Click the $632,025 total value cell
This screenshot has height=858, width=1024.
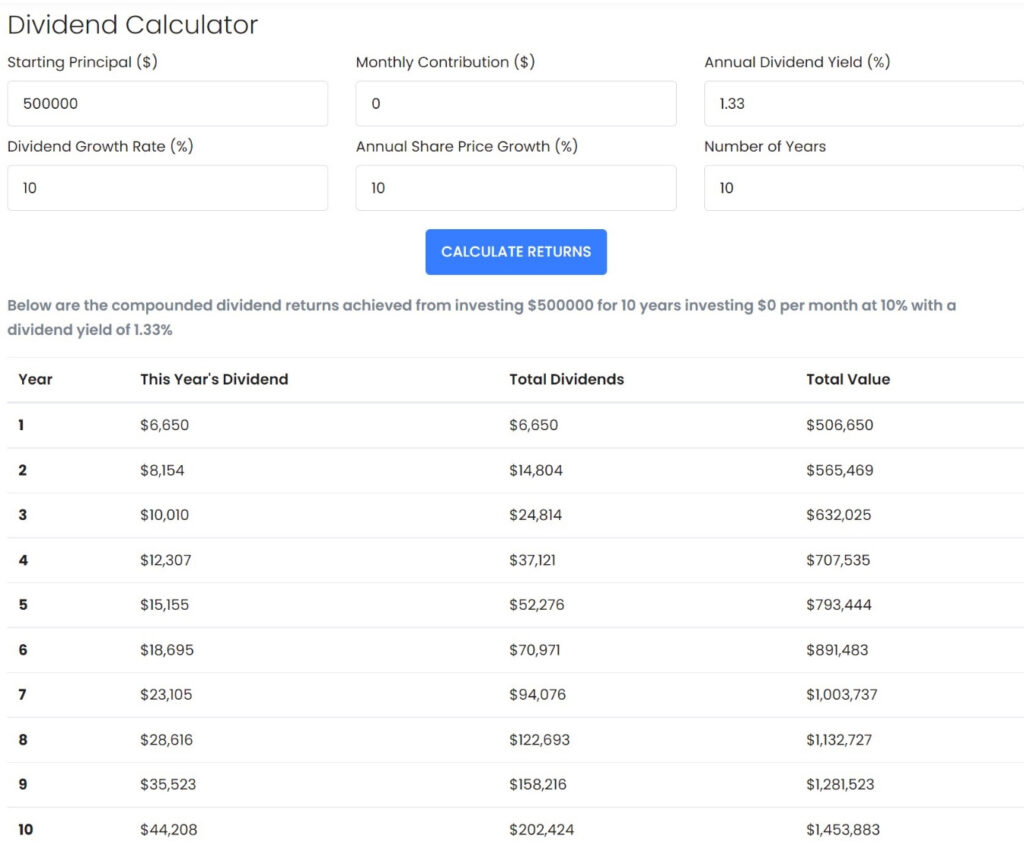point(839,515)
